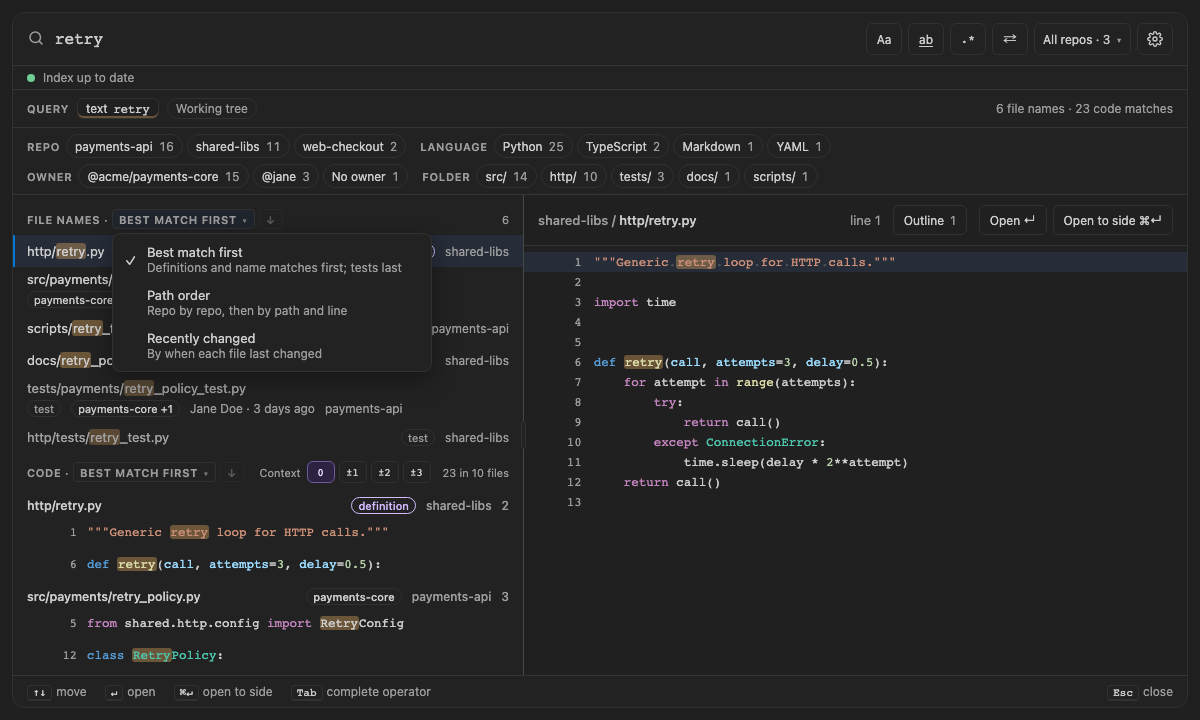Toggle whole word matching ab button
The width and height of the screenshot is (1200, 720).
coord(926,39)
